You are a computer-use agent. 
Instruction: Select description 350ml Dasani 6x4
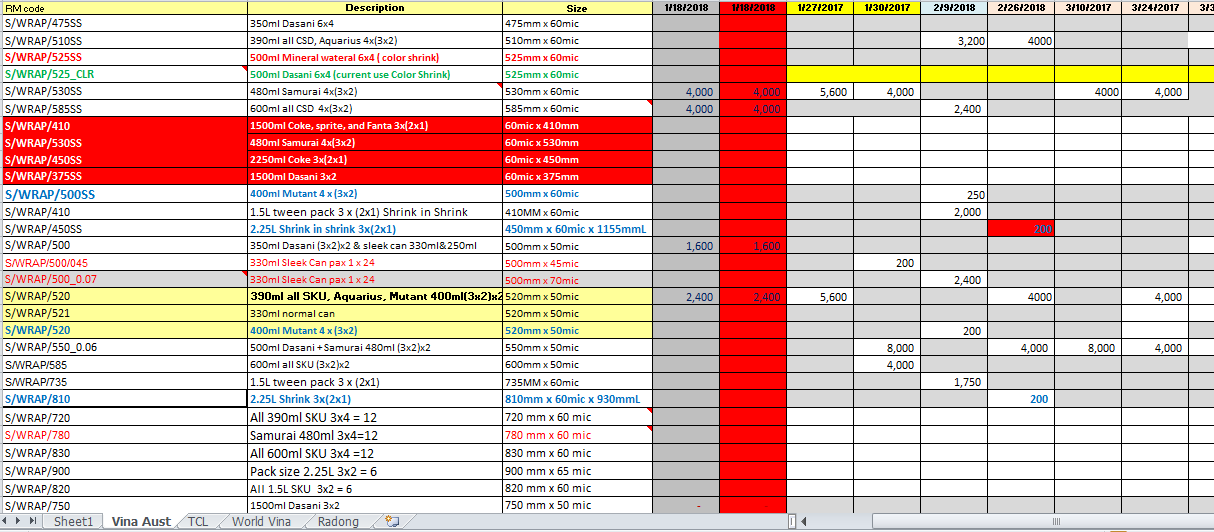[x=375, y=23]
